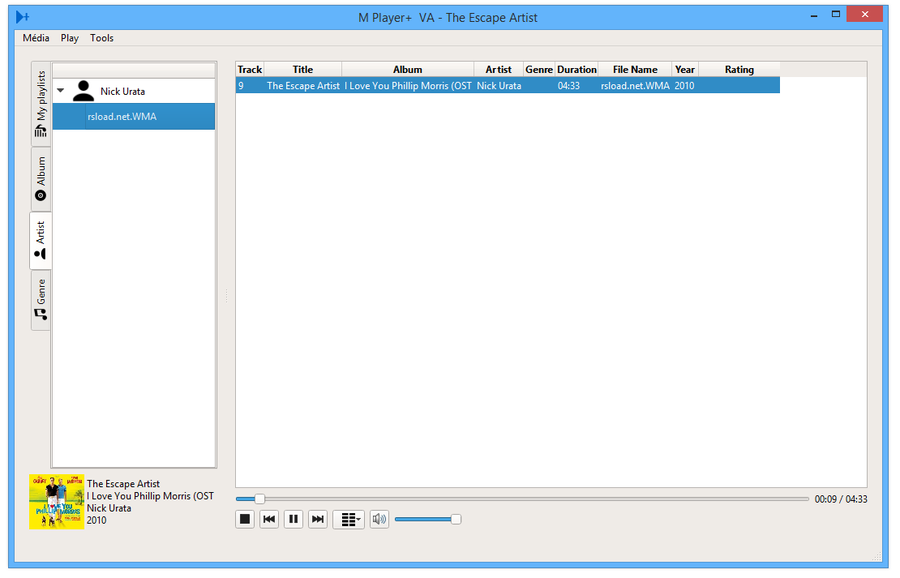Click The Escape Artist title cell
Screen dimensions: 900x578
(303, 86)
